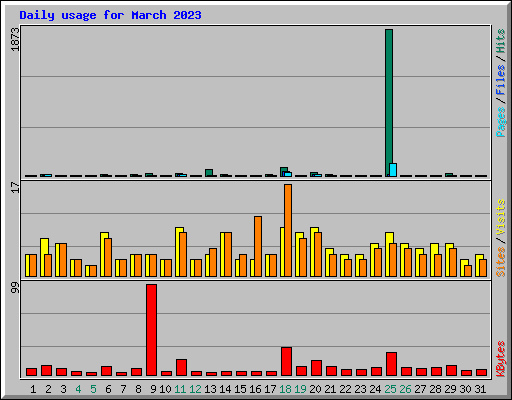Click day label 1 on the x-axis
Image resolution: width=512 pixels, height=400 pixels.
click(33, 389)
